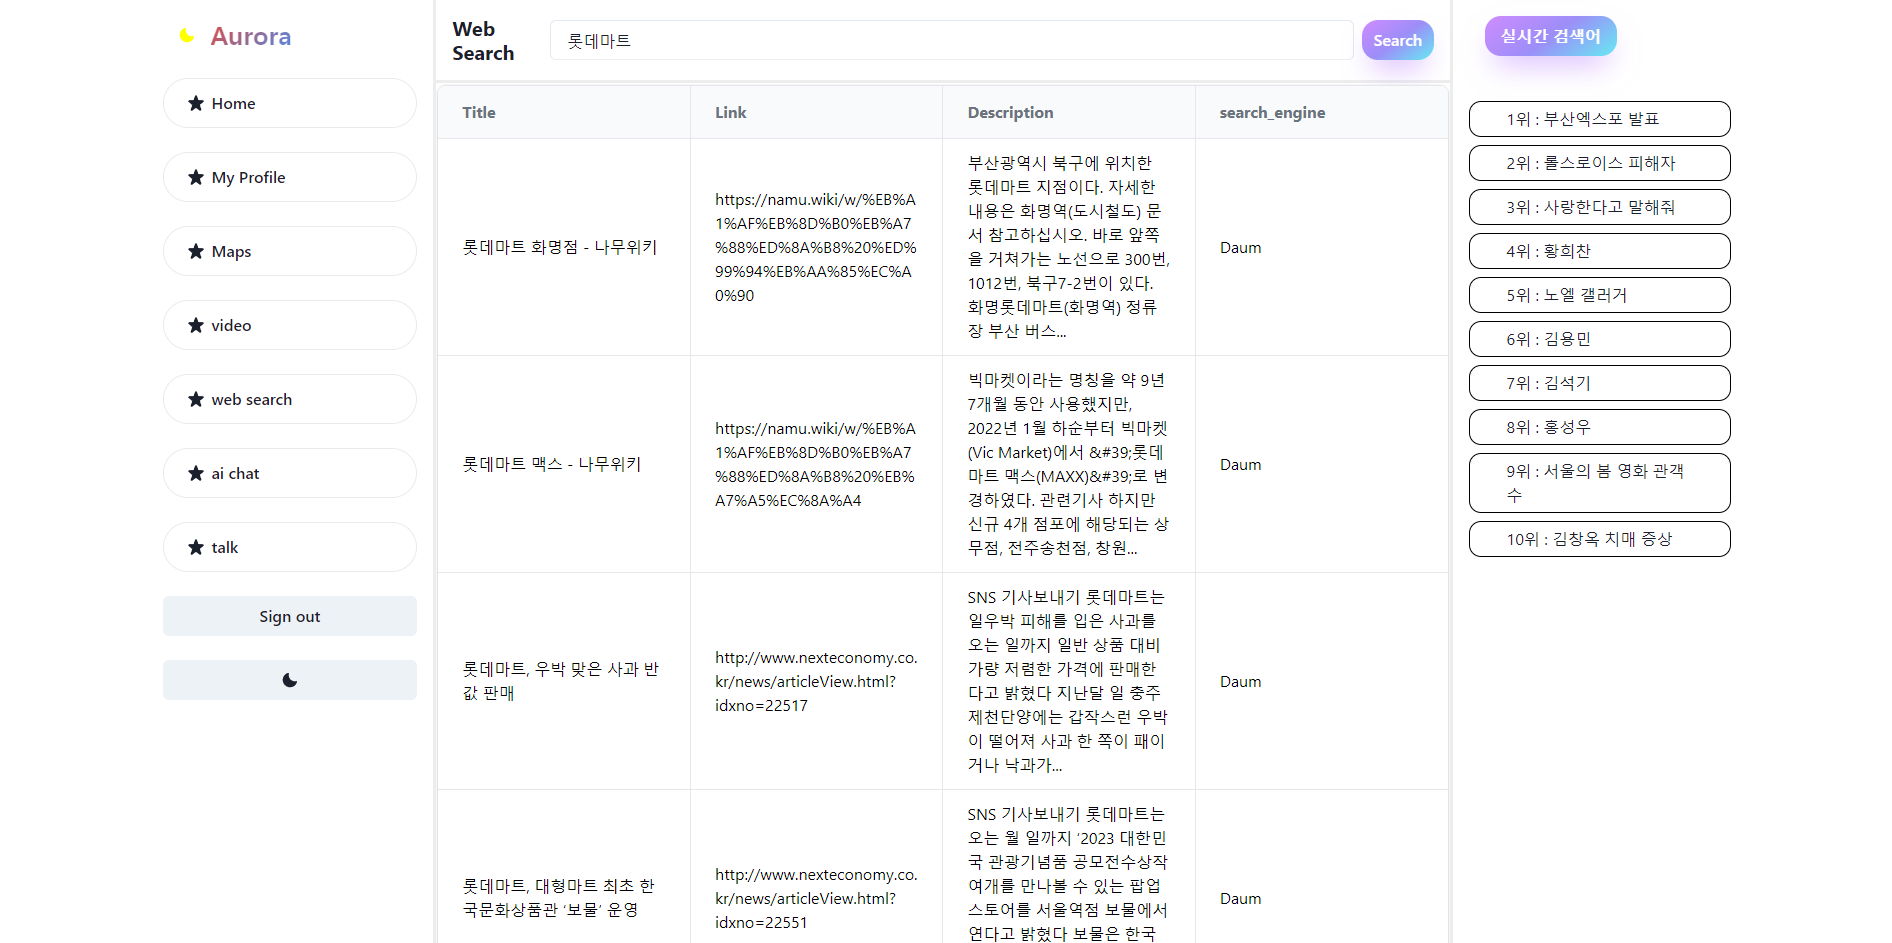Viewport: 1892px width, 943px height.
Task: Click the Web Search heading
Action: pyautogui.click(x=483, y=41)
